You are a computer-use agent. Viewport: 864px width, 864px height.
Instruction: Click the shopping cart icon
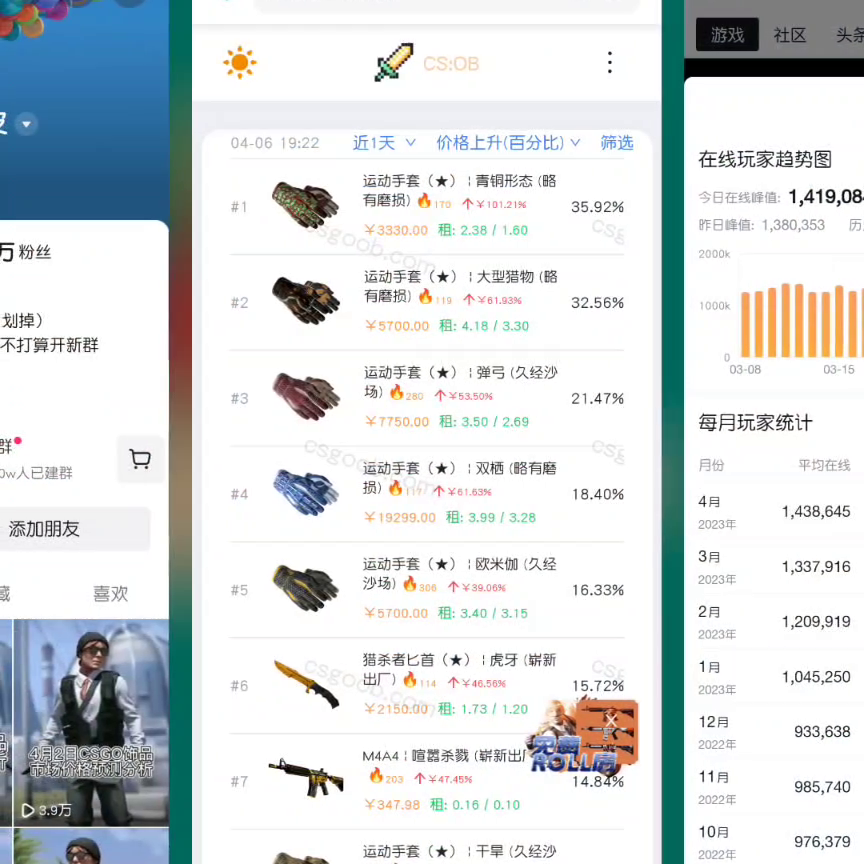pos(140,459)
